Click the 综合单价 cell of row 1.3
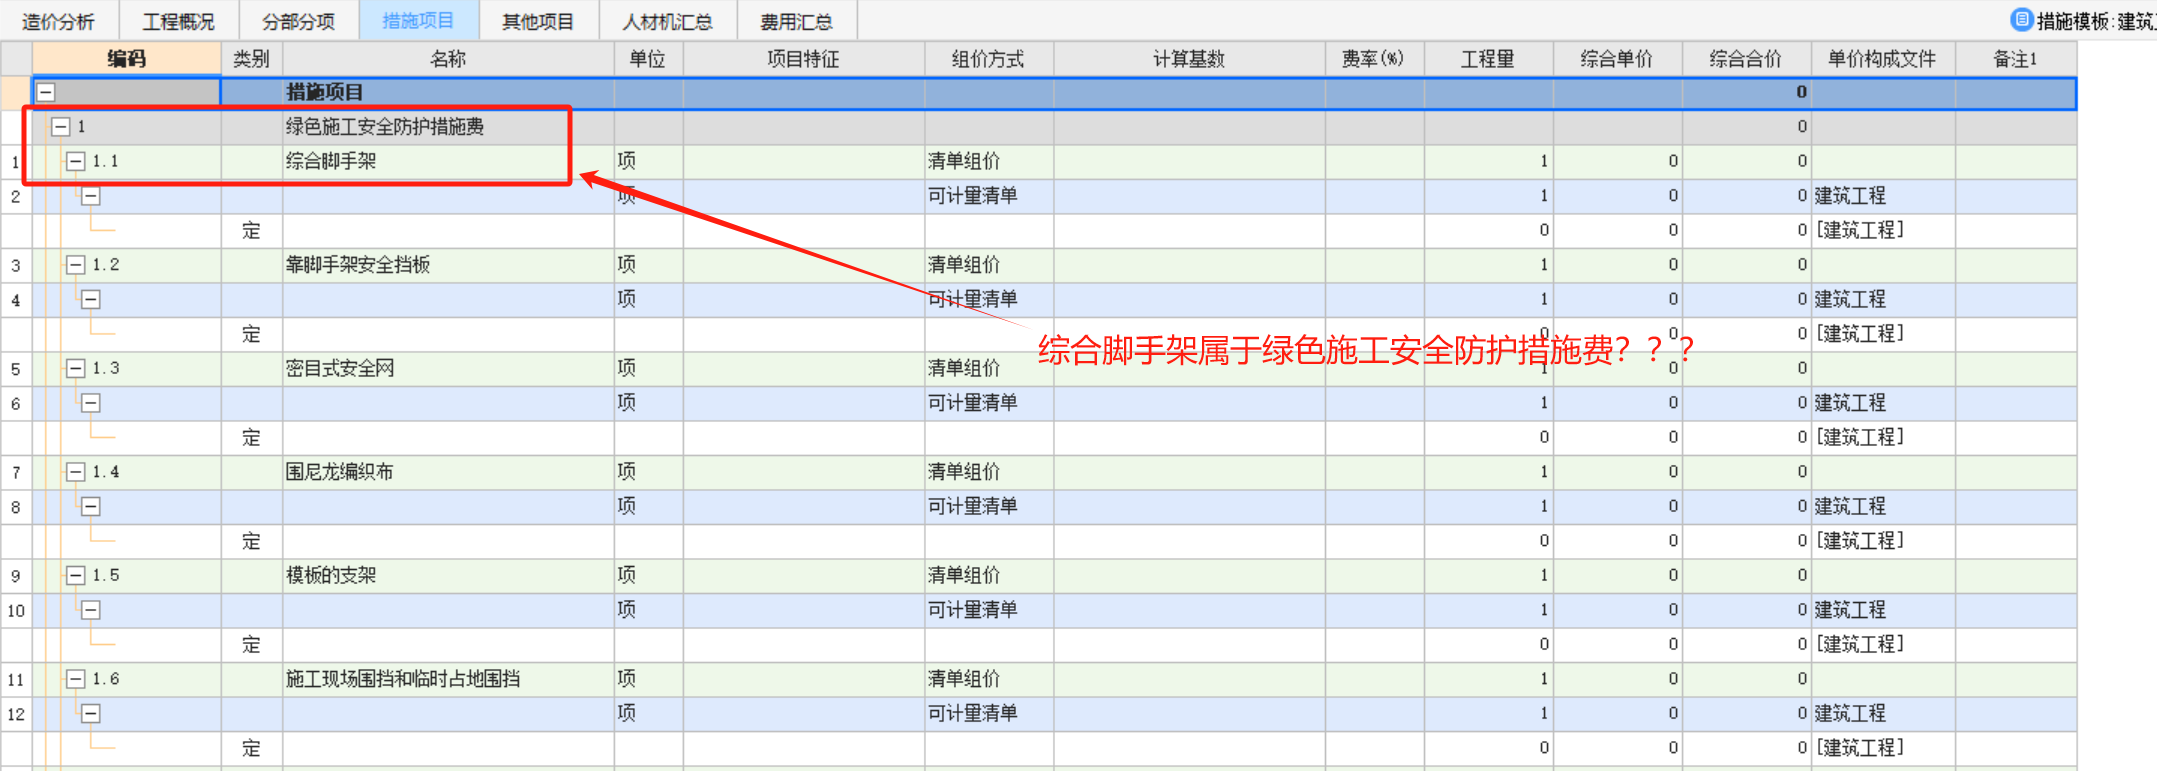This screenshot has height=771, width=2157. 1617,368
